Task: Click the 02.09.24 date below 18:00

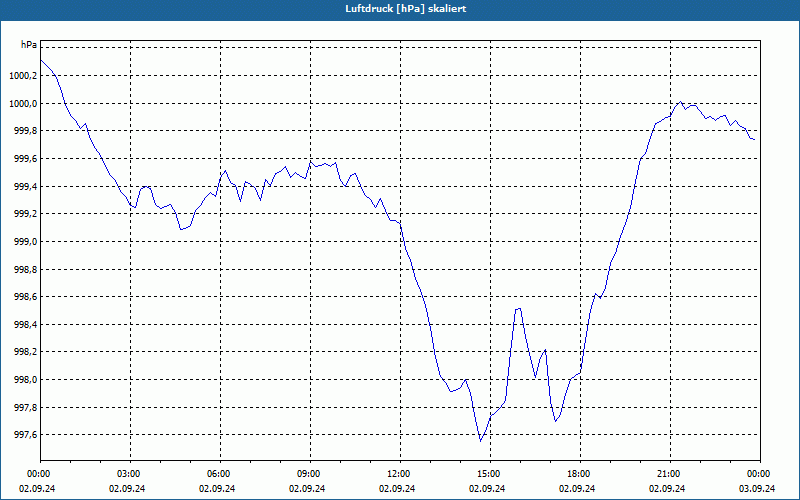Action: click(x=577, y=488)
